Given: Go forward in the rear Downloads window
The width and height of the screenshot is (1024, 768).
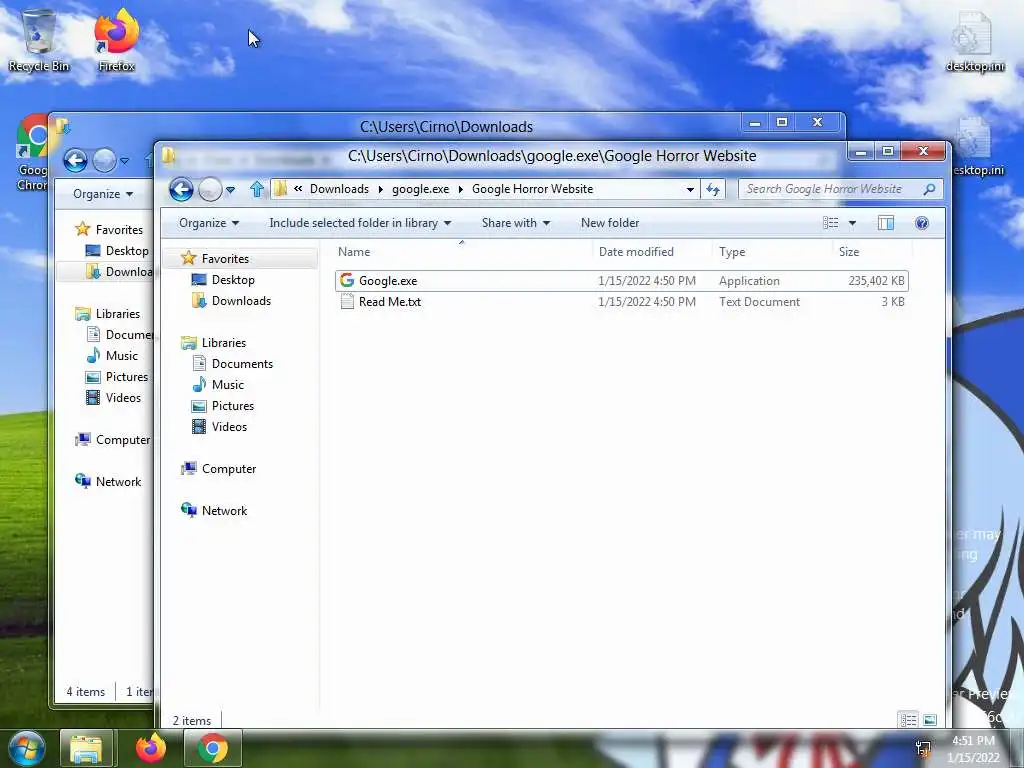Looking at the screenshot, I should pos(104,160).
